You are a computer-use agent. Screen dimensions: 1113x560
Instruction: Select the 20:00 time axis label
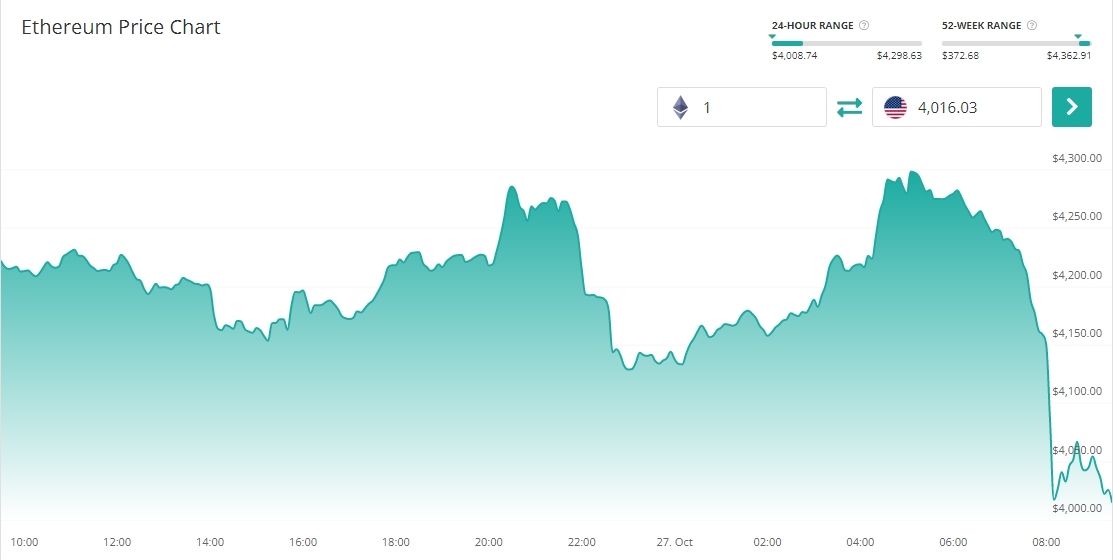(x=488, y=542)
